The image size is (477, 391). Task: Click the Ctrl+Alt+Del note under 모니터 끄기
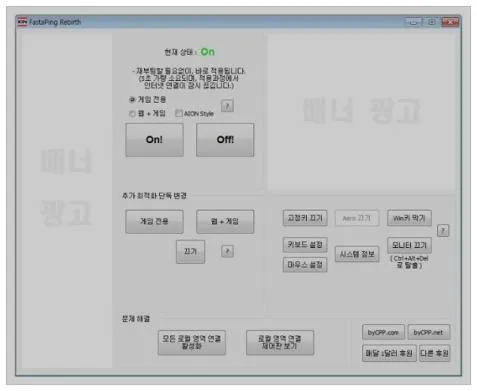pyautogui.click(x=409, y=262)
